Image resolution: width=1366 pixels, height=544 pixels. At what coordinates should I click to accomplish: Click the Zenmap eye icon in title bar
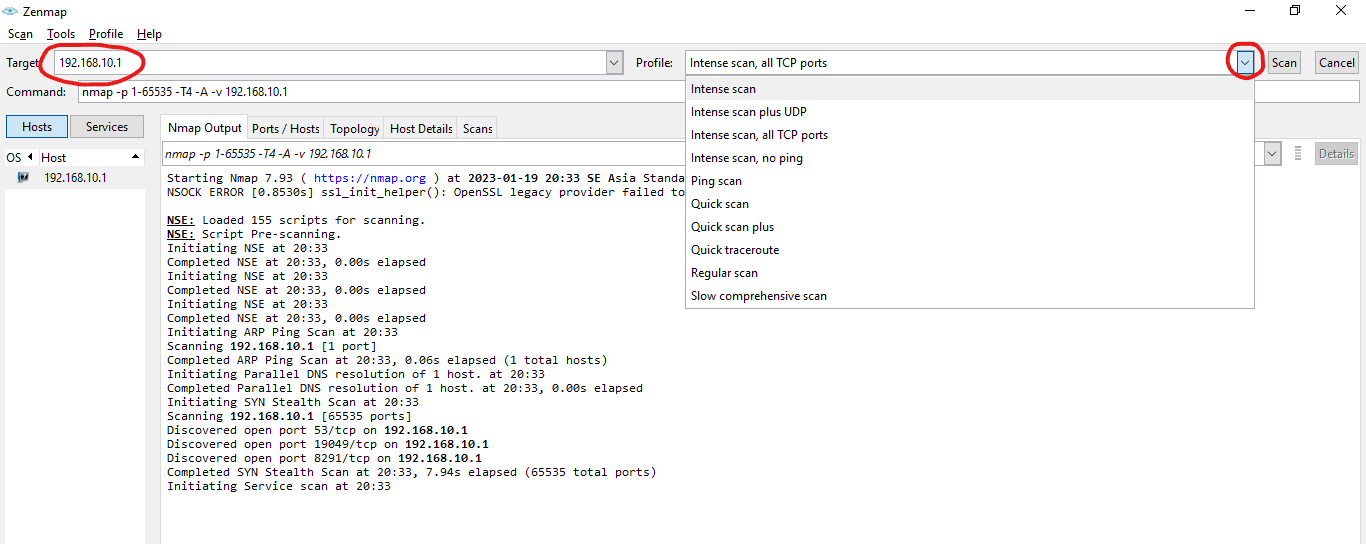pos(11,11)
